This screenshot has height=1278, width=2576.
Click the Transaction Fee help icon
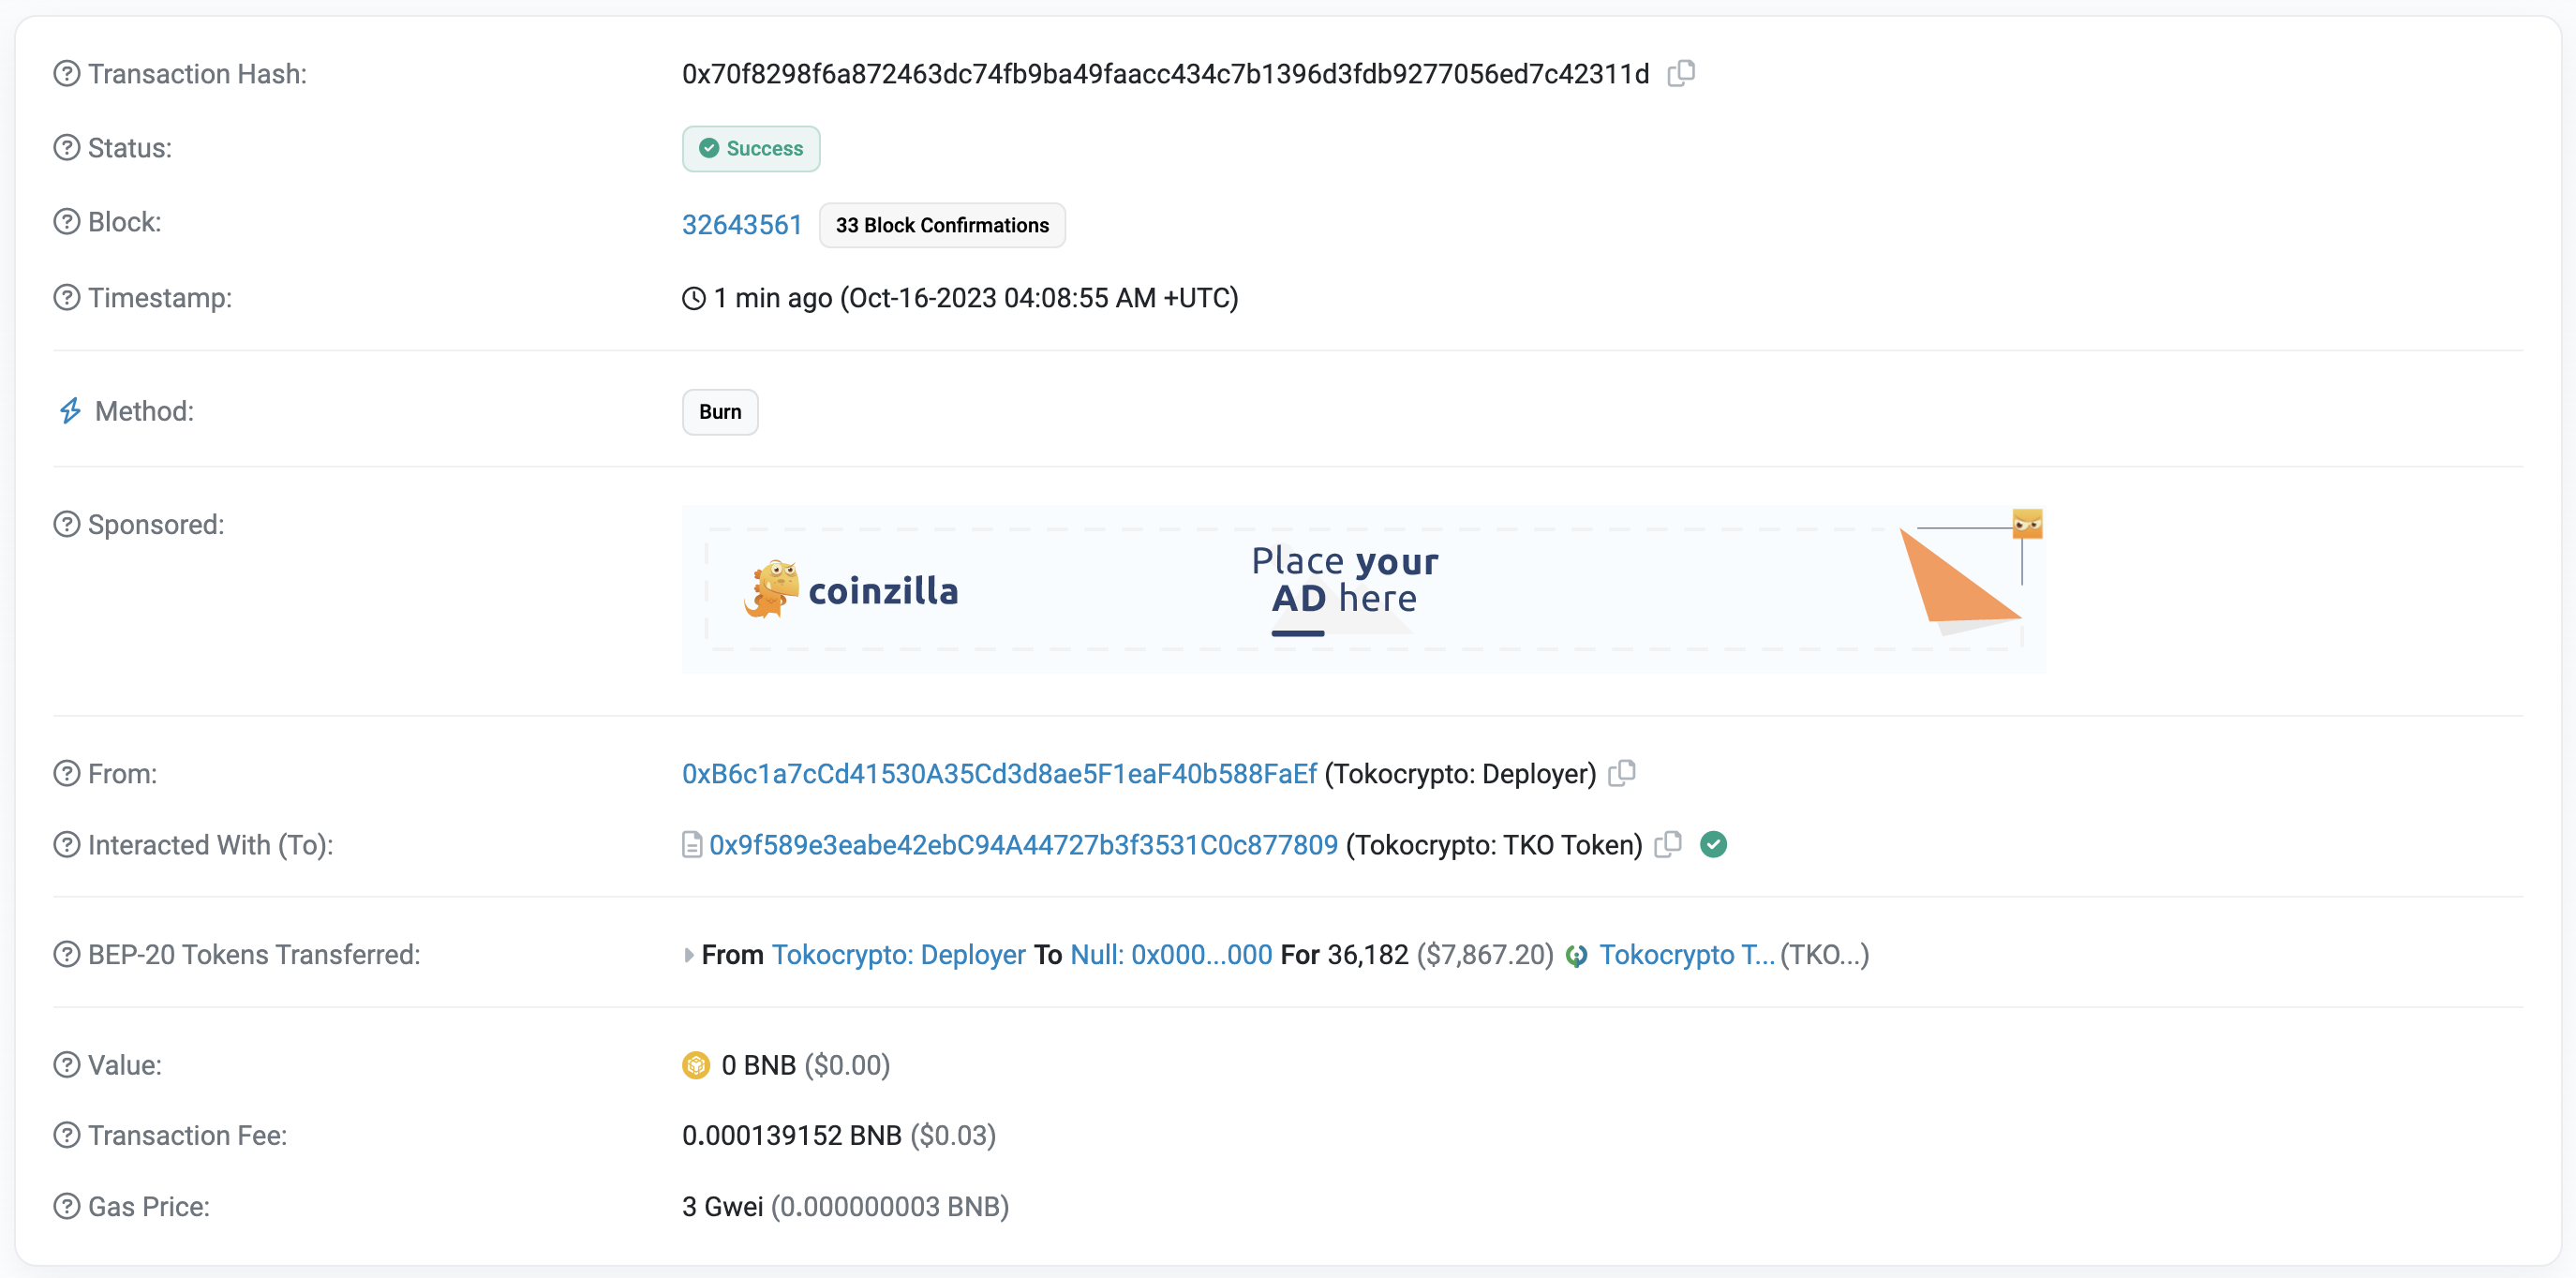coord(66,1135)
